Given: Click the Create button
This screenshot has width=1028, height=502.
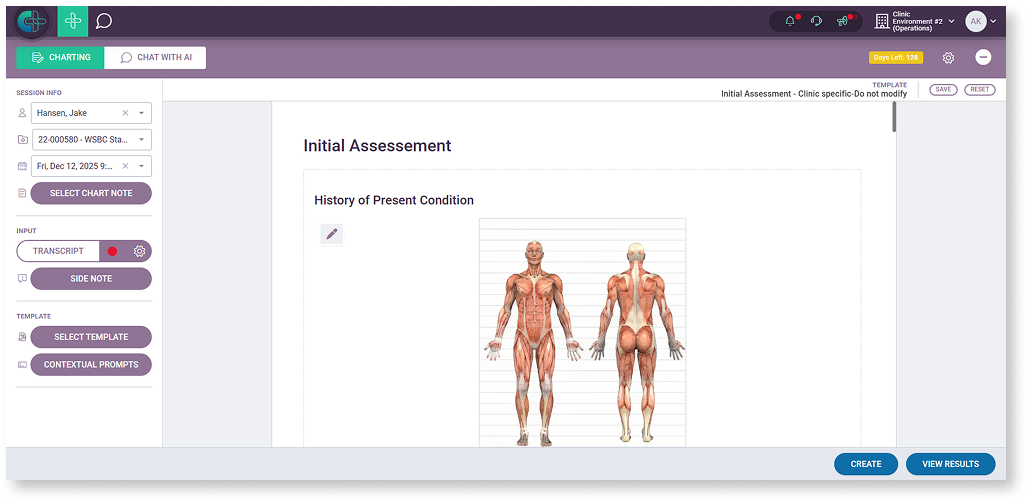Looking at the screenshot, I should click(866, 464).
